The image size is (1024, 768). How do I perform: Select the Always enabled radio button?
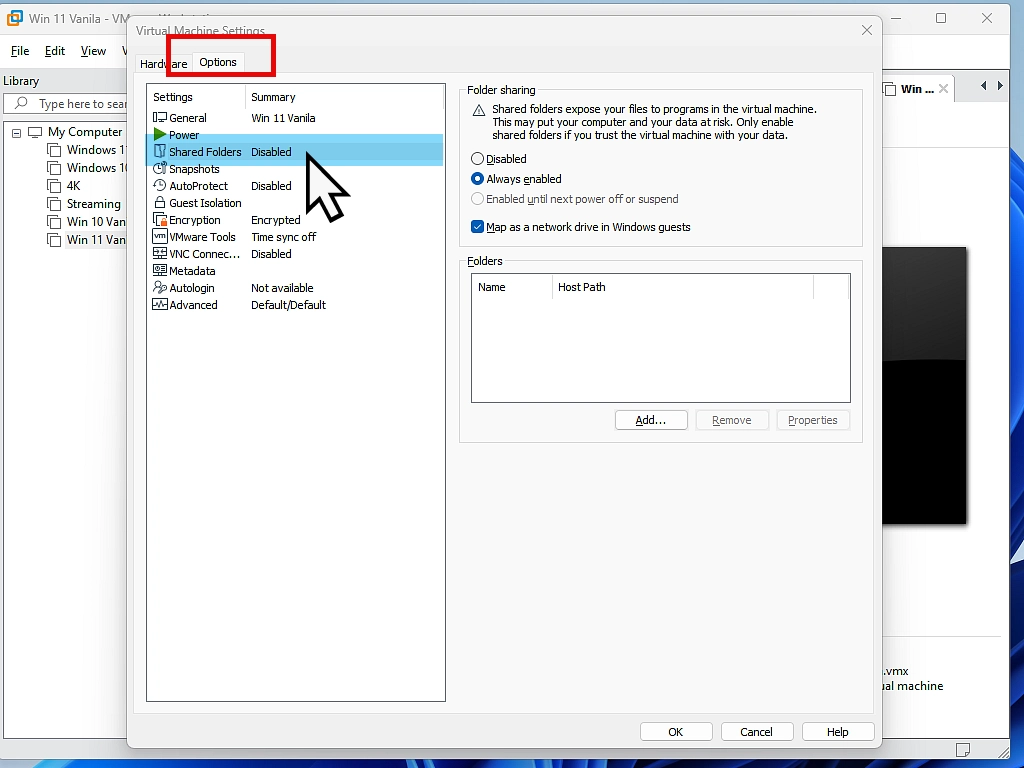coord(477,179)
